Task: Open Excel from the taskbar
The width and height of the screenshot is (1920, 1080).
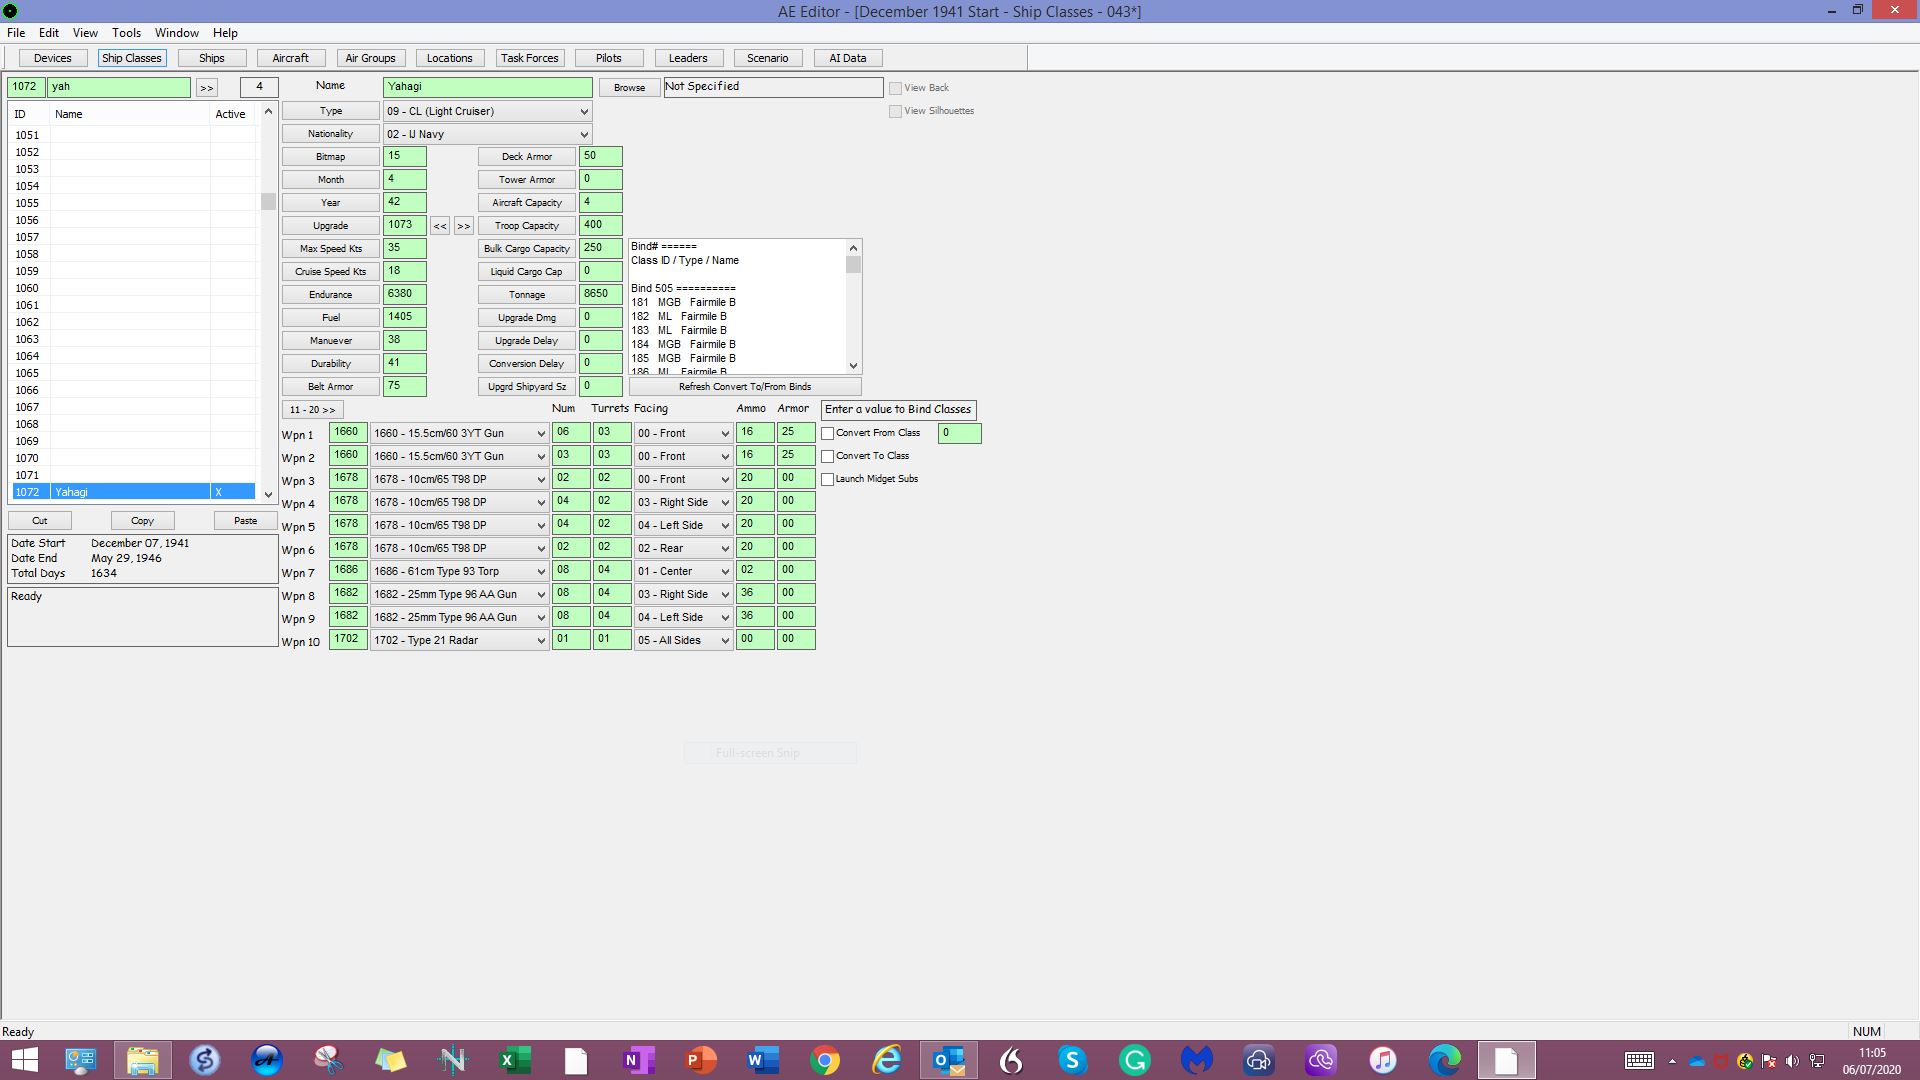Action: [x=515, y=1060]
